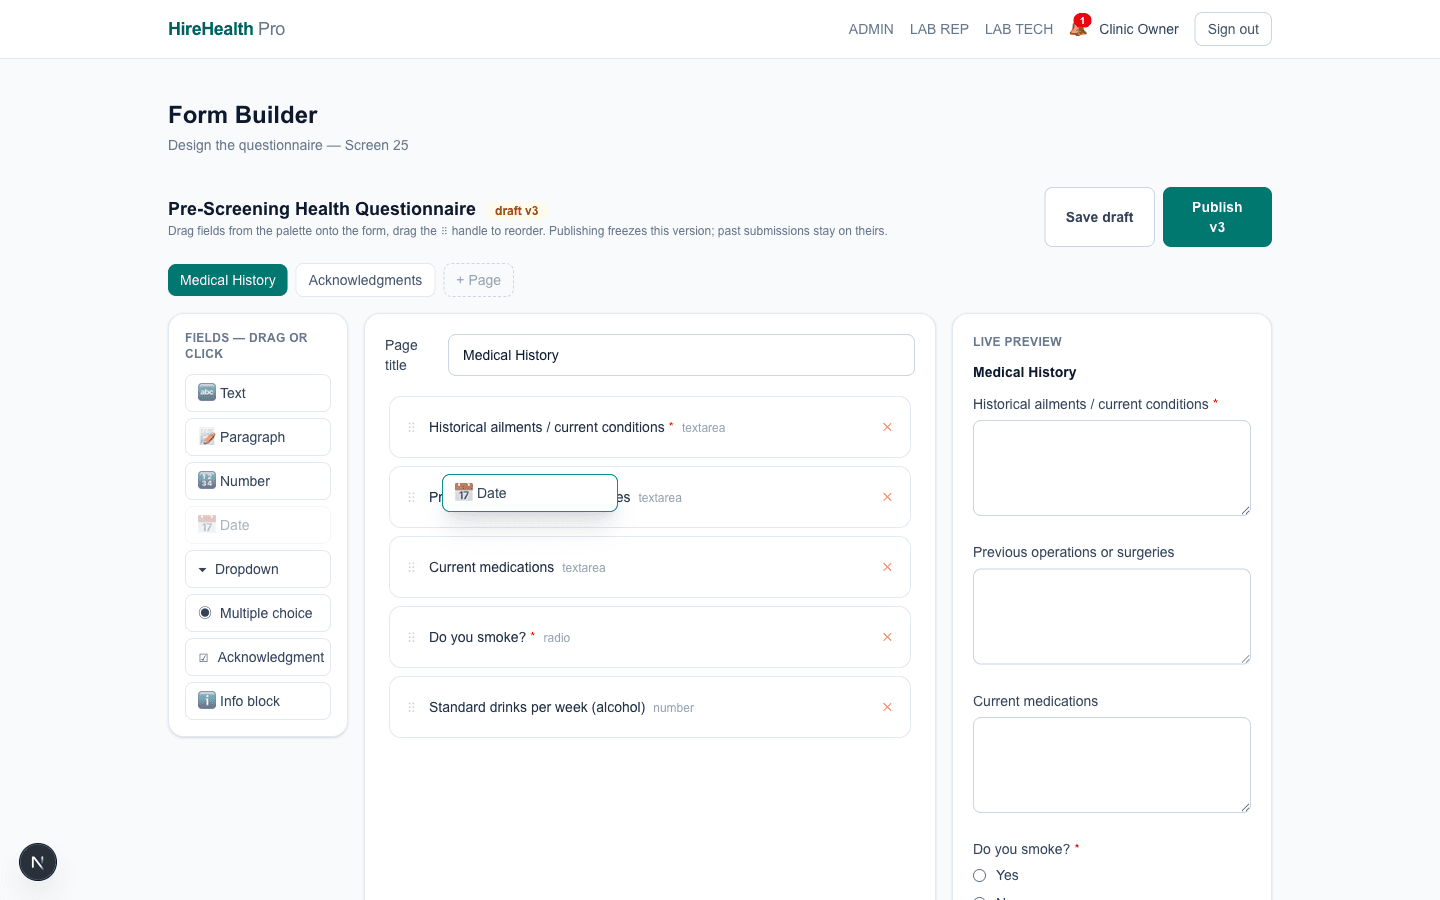Screen dimensions: 1440x900
Task: Open the notification bell with badge
Action: click(x=1078, y=28)
